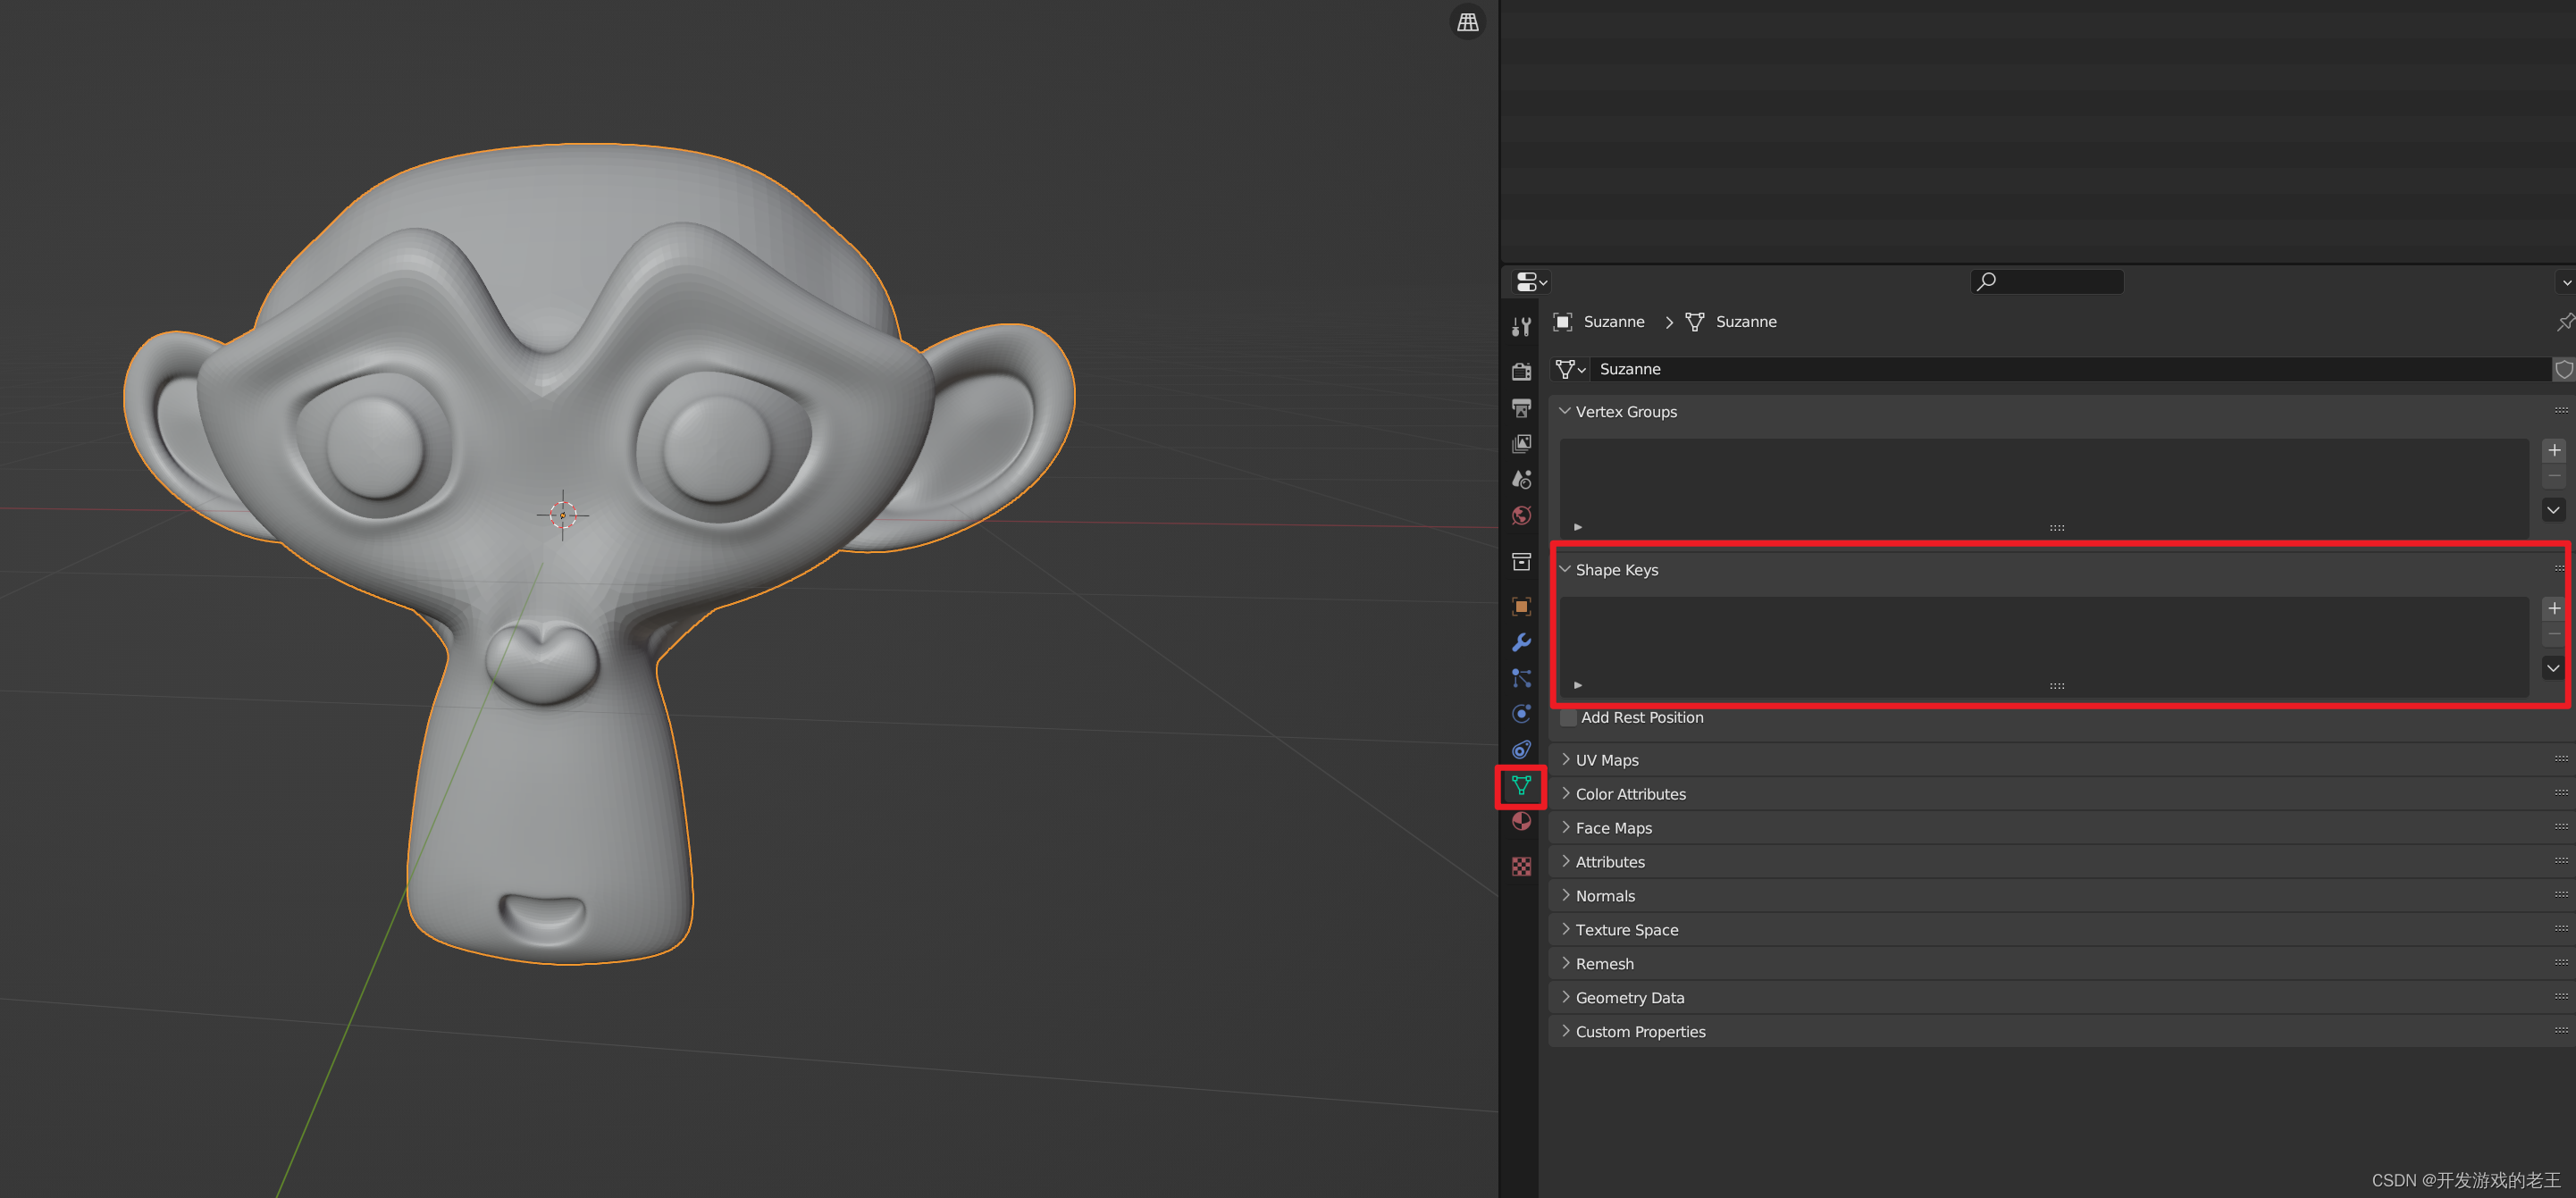Expand the Color Attributes panel
This screenshot has height=1198, width=2576.
coord(1629,794)
